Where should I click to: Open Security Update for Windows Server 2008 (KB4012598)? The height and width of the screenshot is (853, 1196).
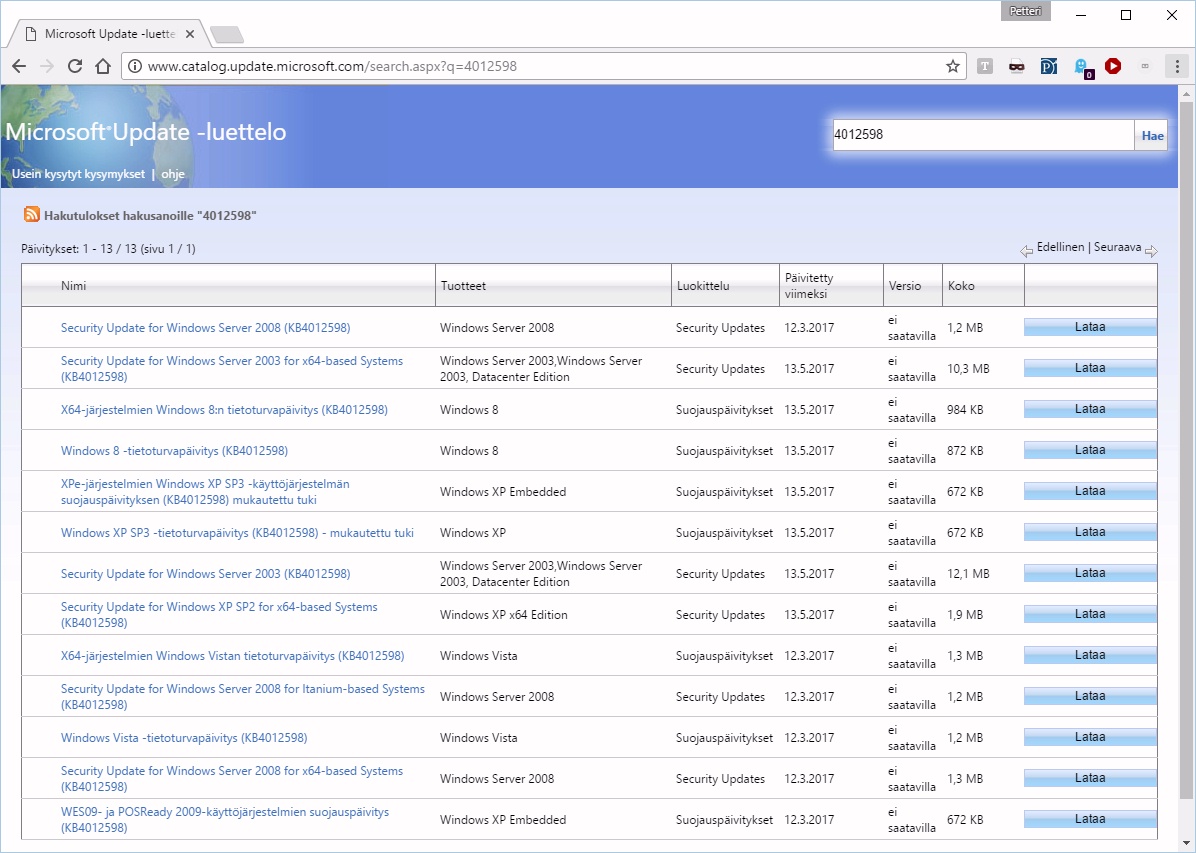(205, 327)
